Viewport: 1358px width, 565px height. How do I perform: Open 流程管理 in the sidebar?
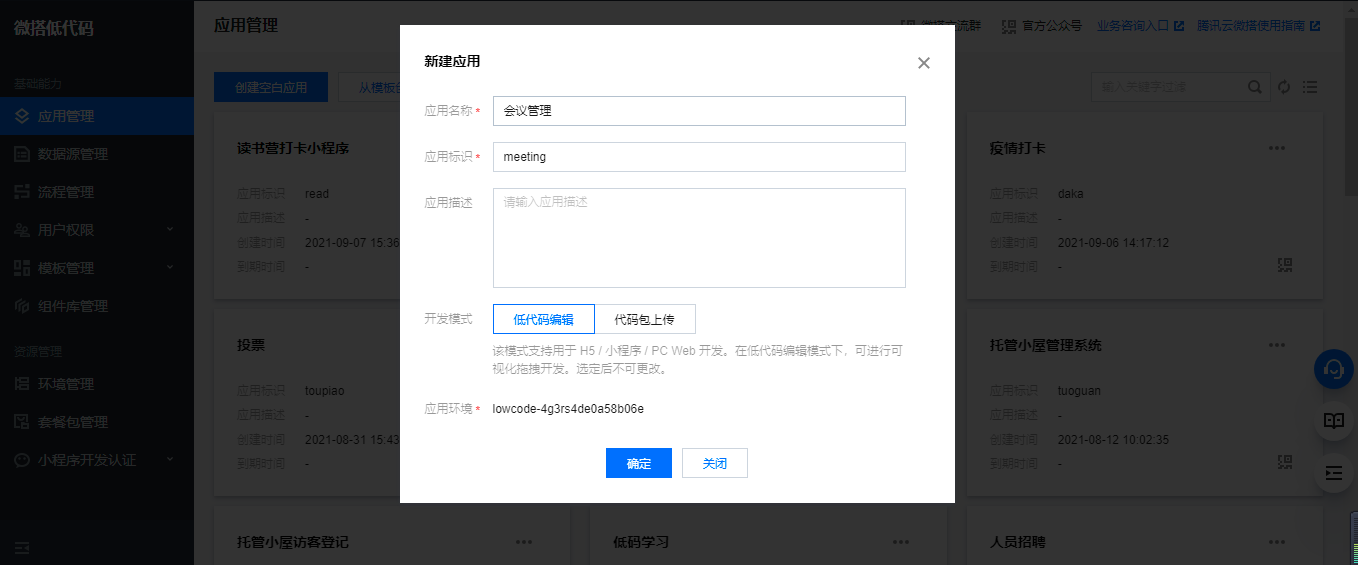97,192
